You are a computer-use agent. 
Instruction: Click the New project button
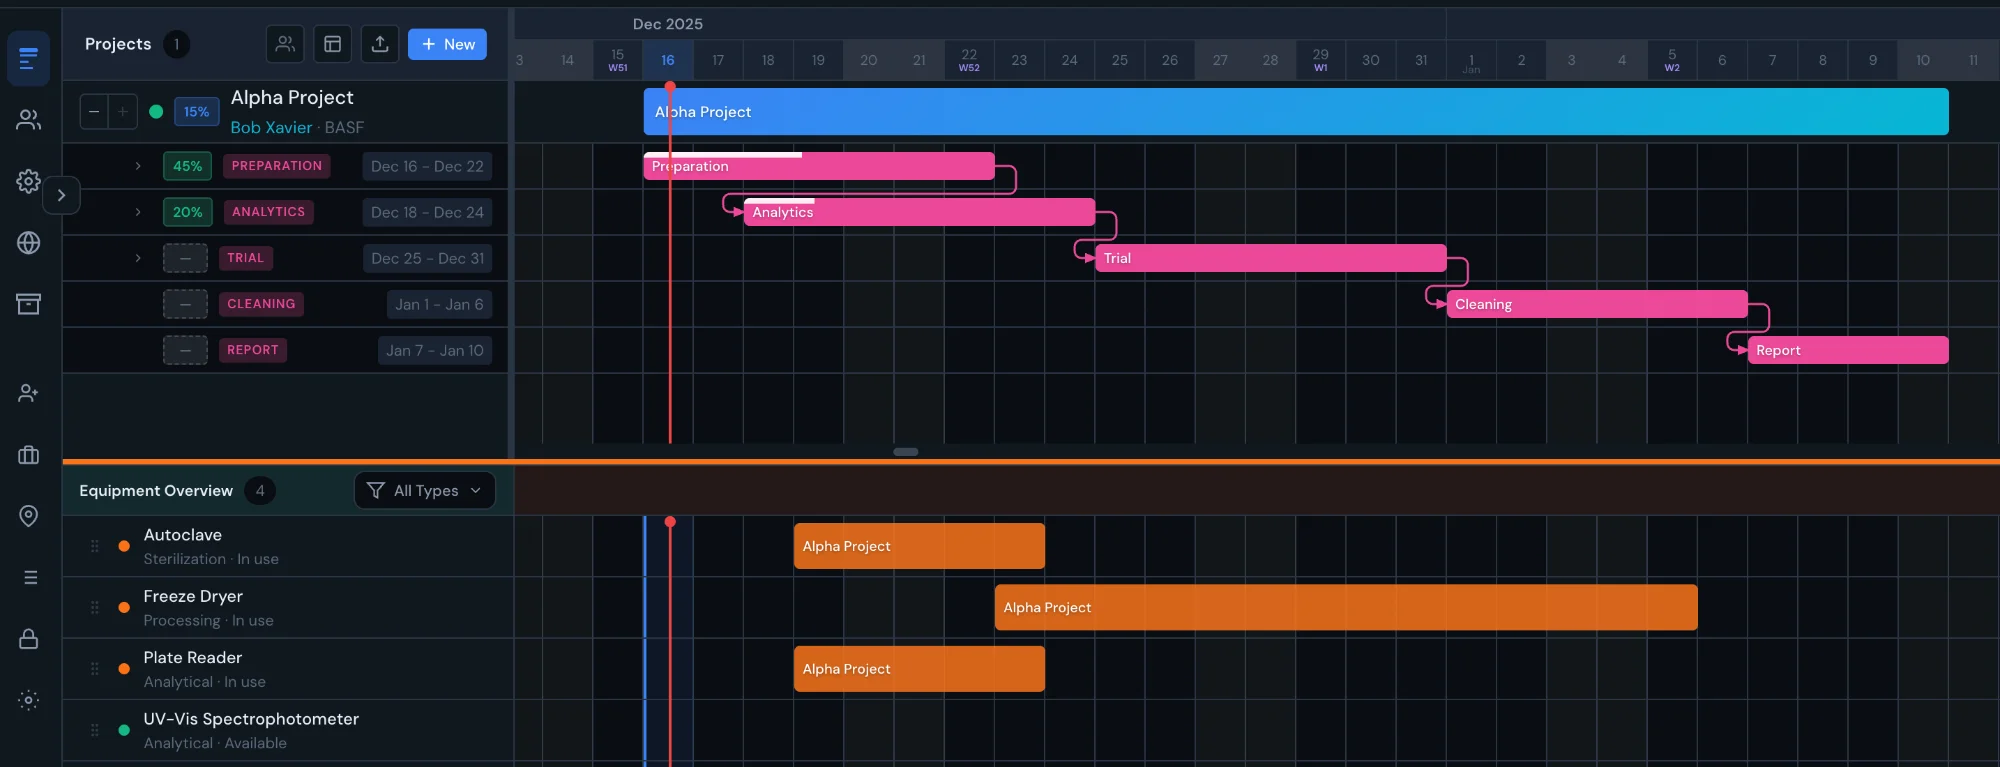[447, 44]
